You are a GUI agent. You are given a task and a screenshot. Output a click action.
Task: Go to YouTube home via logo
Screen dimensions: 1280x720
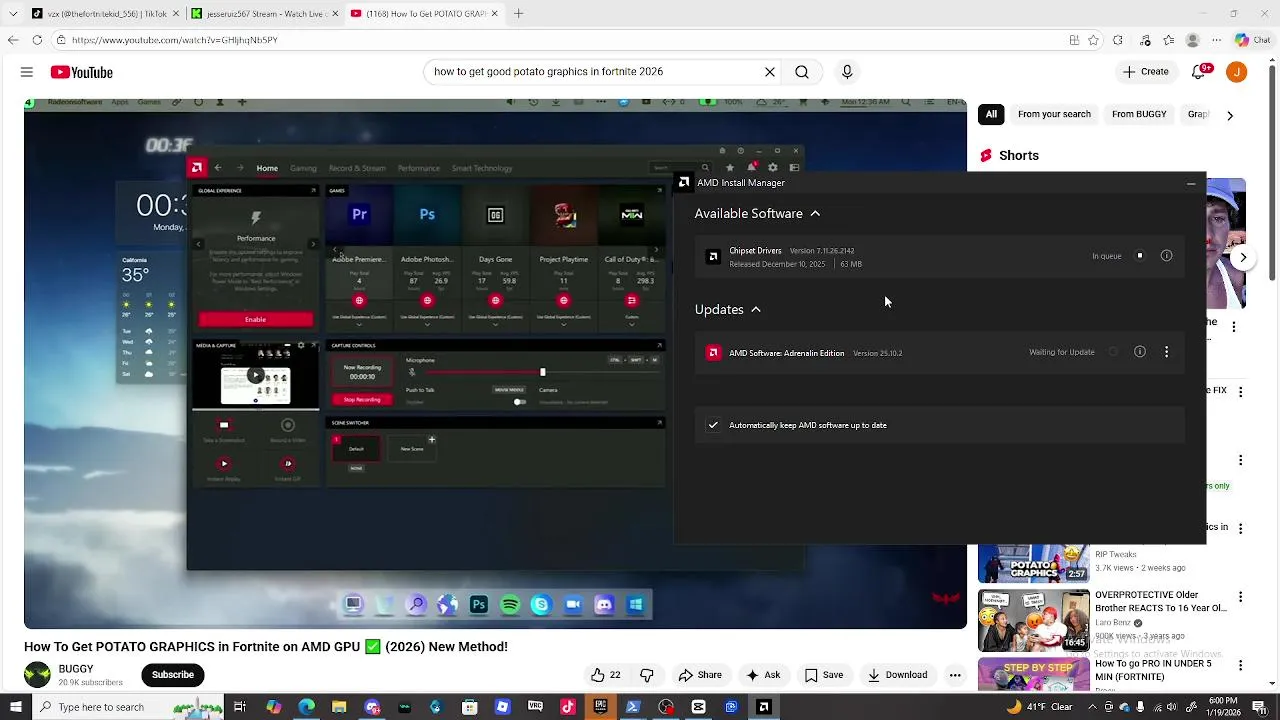coord(82,72)
